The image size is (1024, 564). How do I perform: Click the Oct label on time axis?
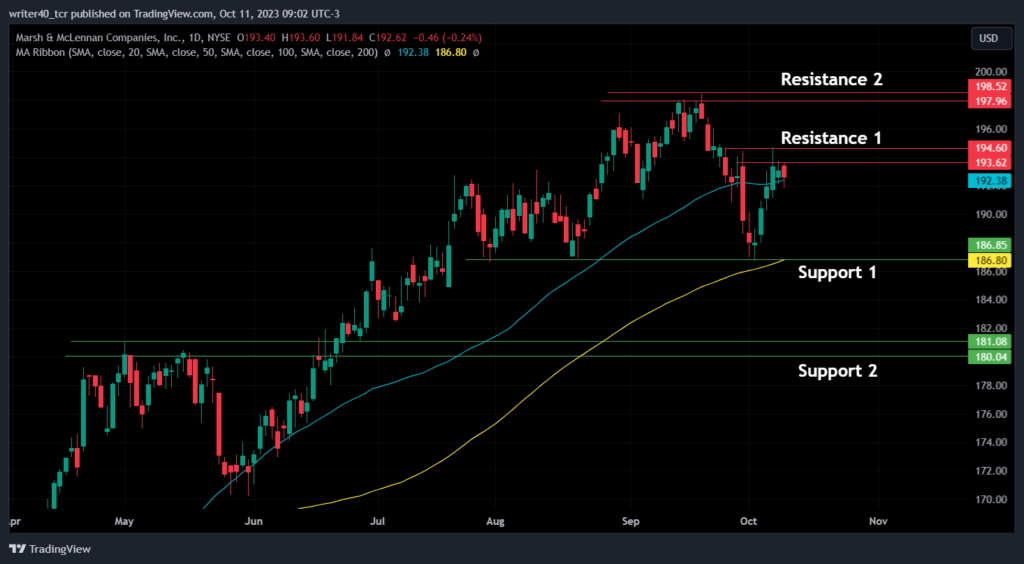749,522
